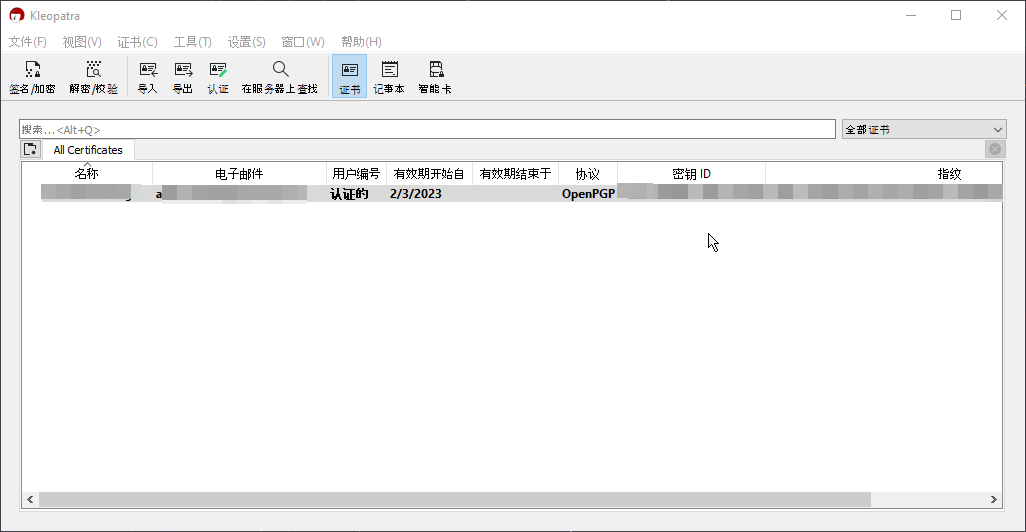Open the Help (帮助) menu
The height and width of the screenshot is (532, 1026).
[x=361, y=42]
